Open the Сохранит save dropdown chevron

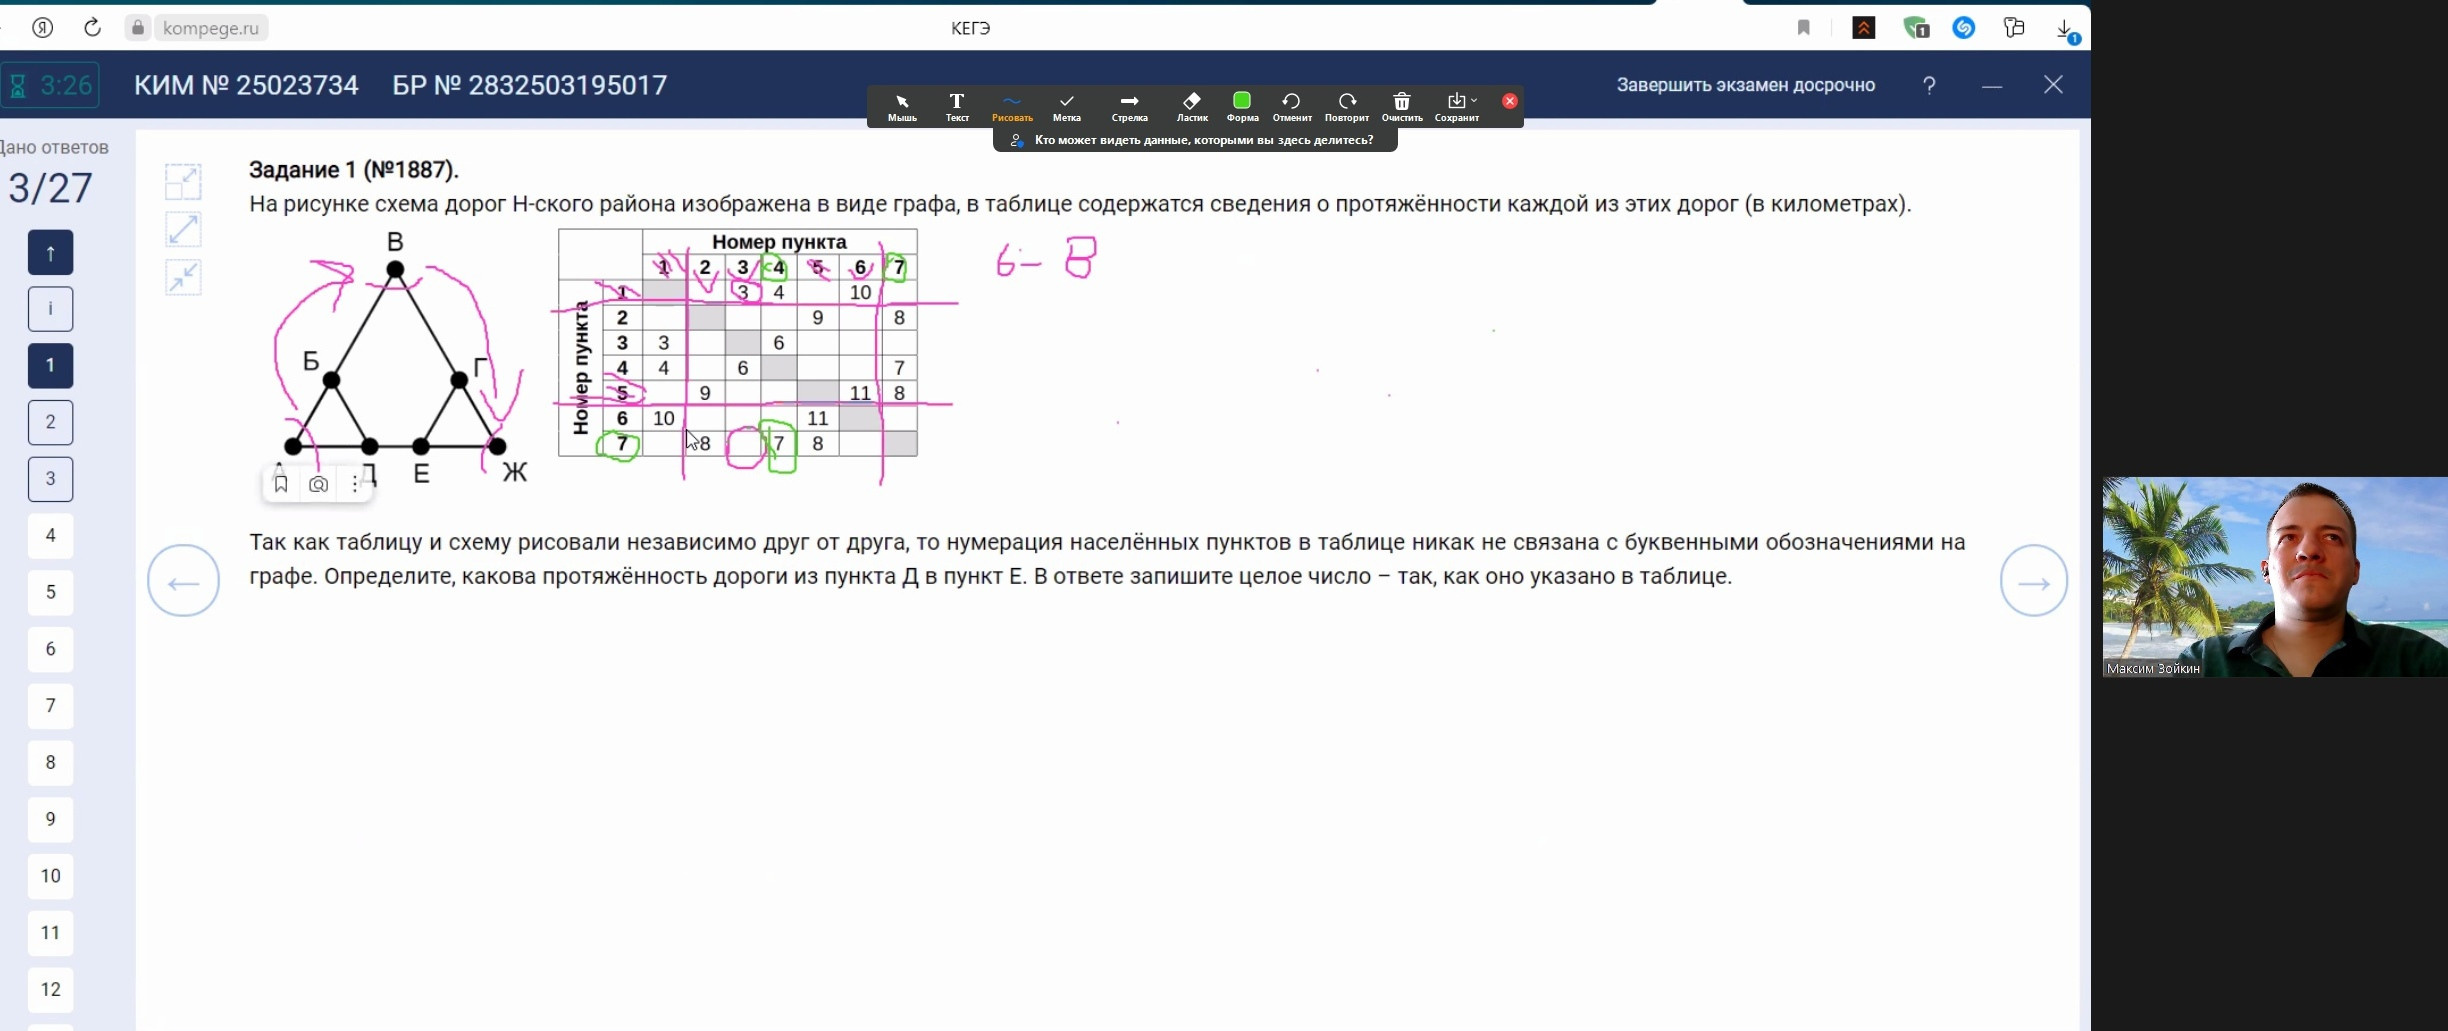1472,100
